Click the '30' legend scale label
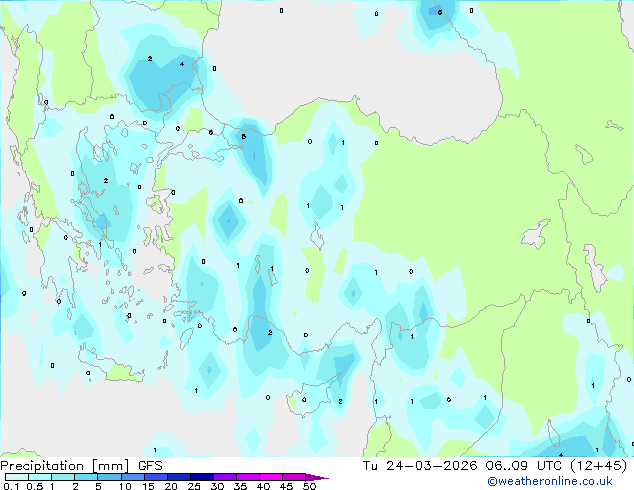The width and height of the screenshot is (634, 490). [217, 486]
